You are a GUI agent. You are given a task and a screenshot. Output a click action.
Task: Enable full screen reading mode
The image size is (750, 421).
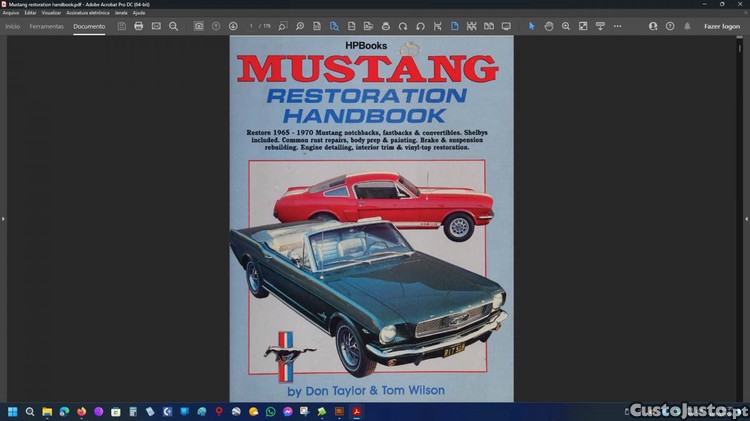pyautogui.click(x=506, y=26)
